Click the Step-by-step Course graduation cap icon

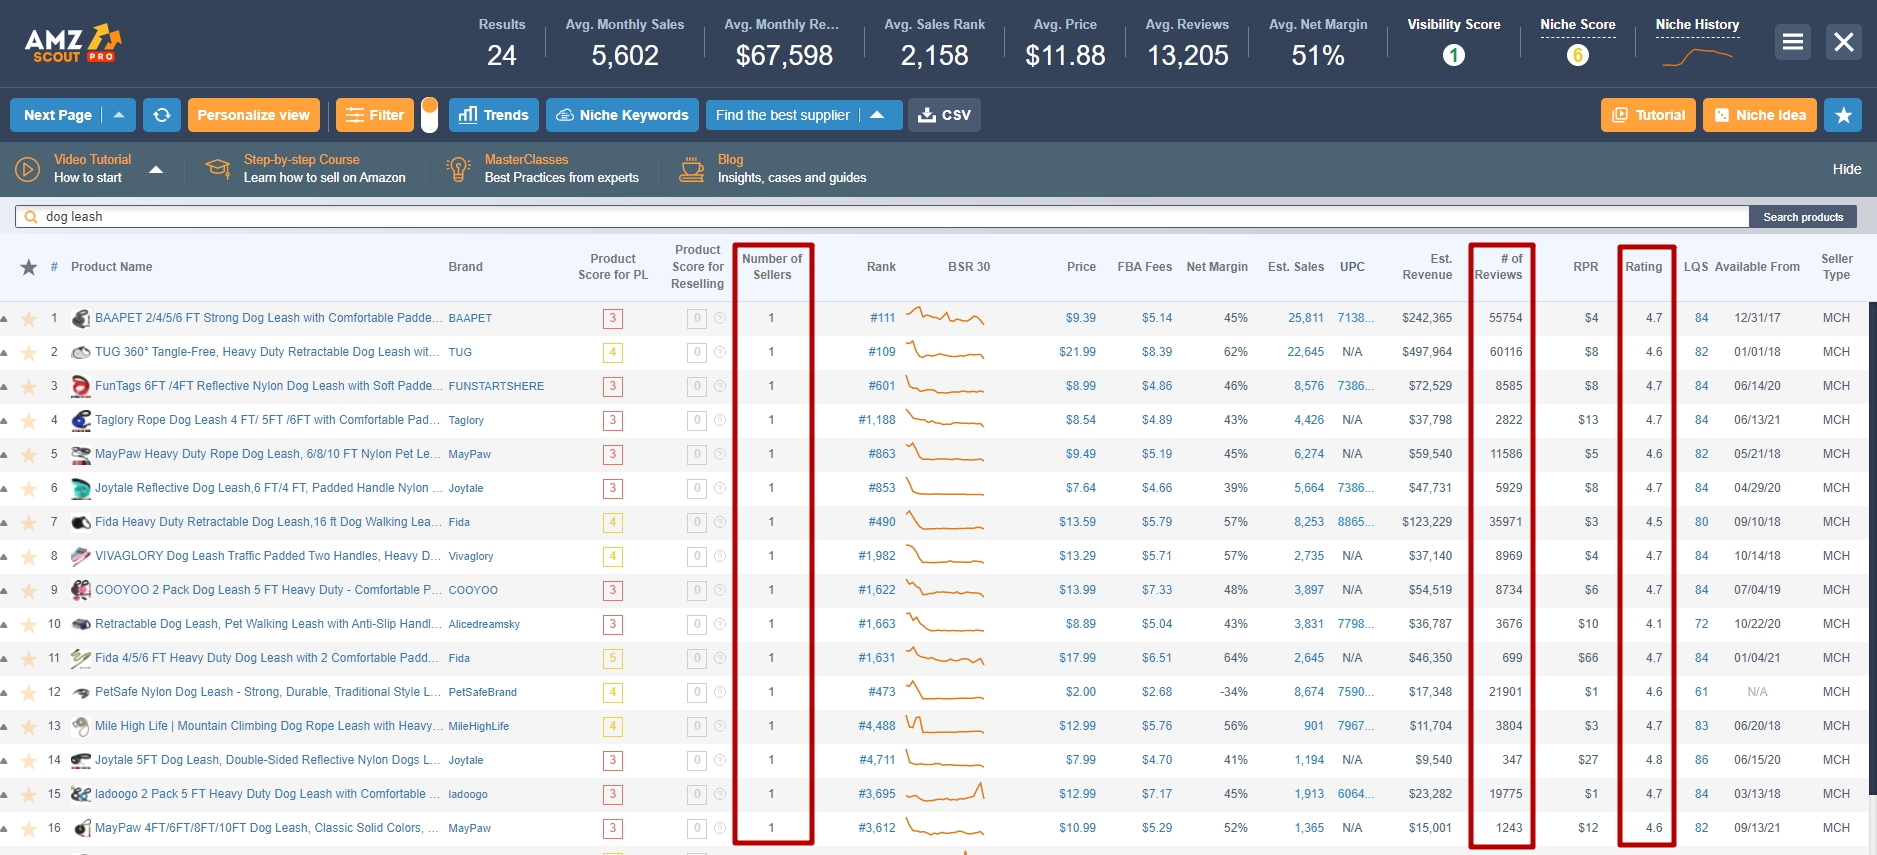pos(217,168)
